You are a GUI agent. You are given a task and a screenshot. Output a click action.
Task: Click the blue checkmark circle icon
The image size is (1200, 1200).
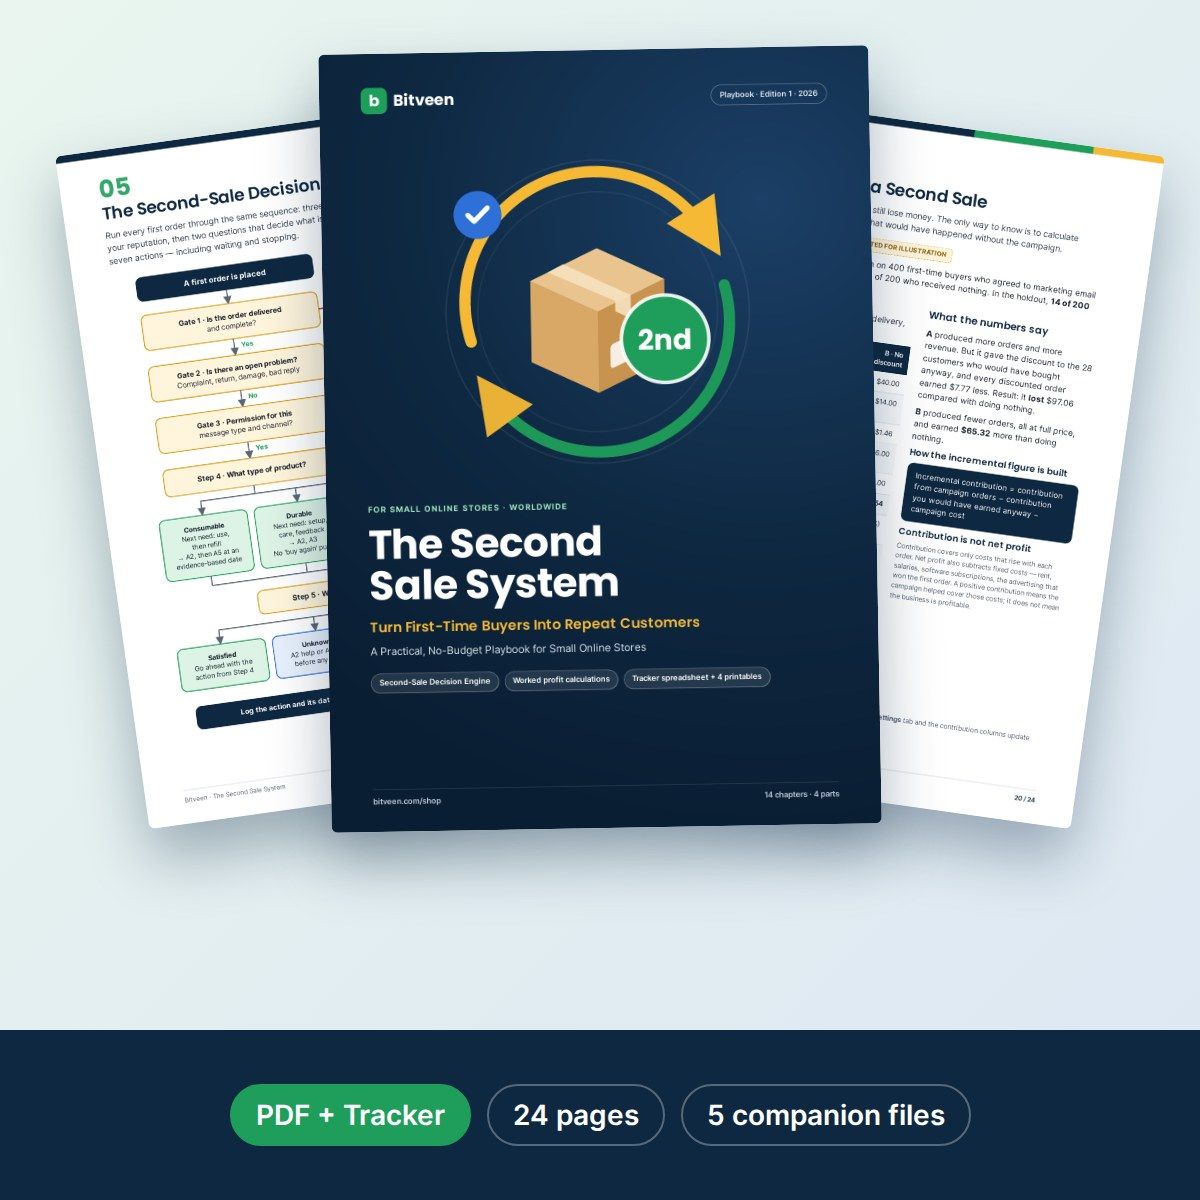477,214
